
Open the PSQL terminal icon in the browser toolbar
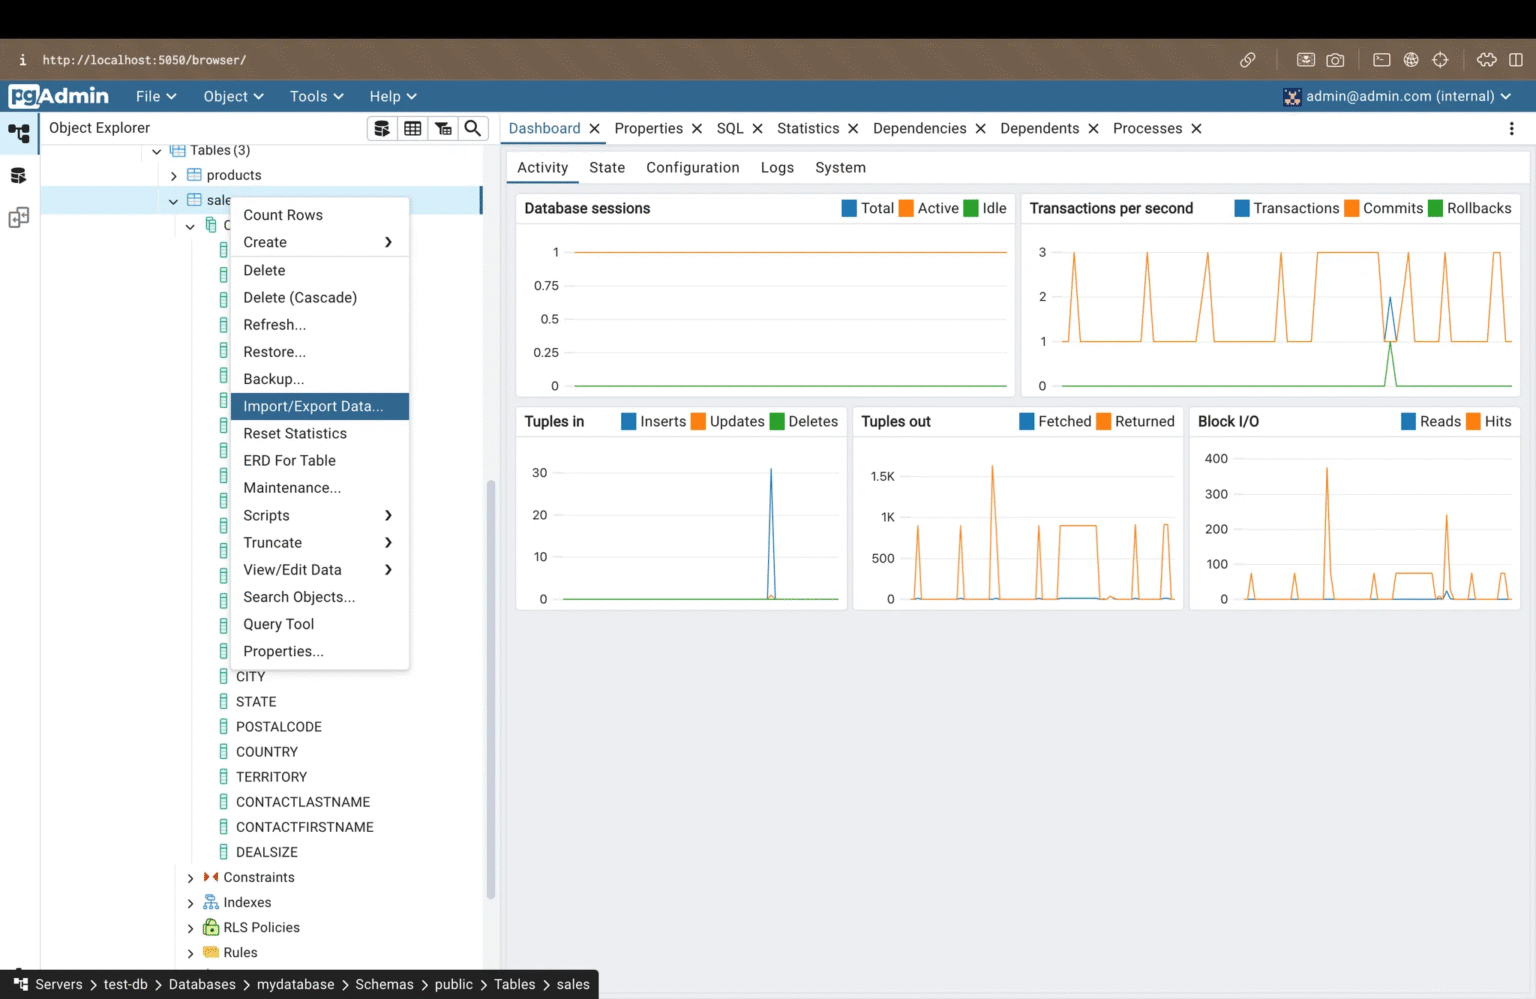1381,60
